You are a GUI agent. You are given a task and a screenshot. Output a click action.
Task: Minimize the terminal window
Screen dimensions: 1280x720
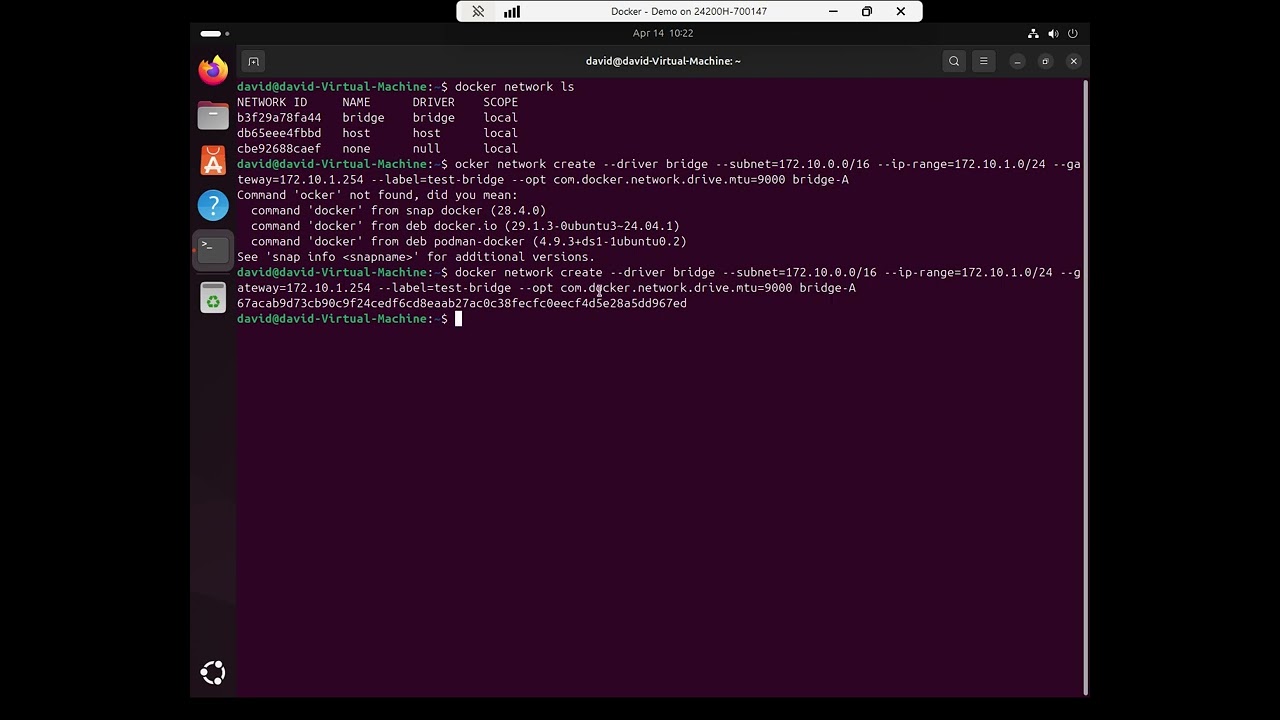coord(1017,61)
